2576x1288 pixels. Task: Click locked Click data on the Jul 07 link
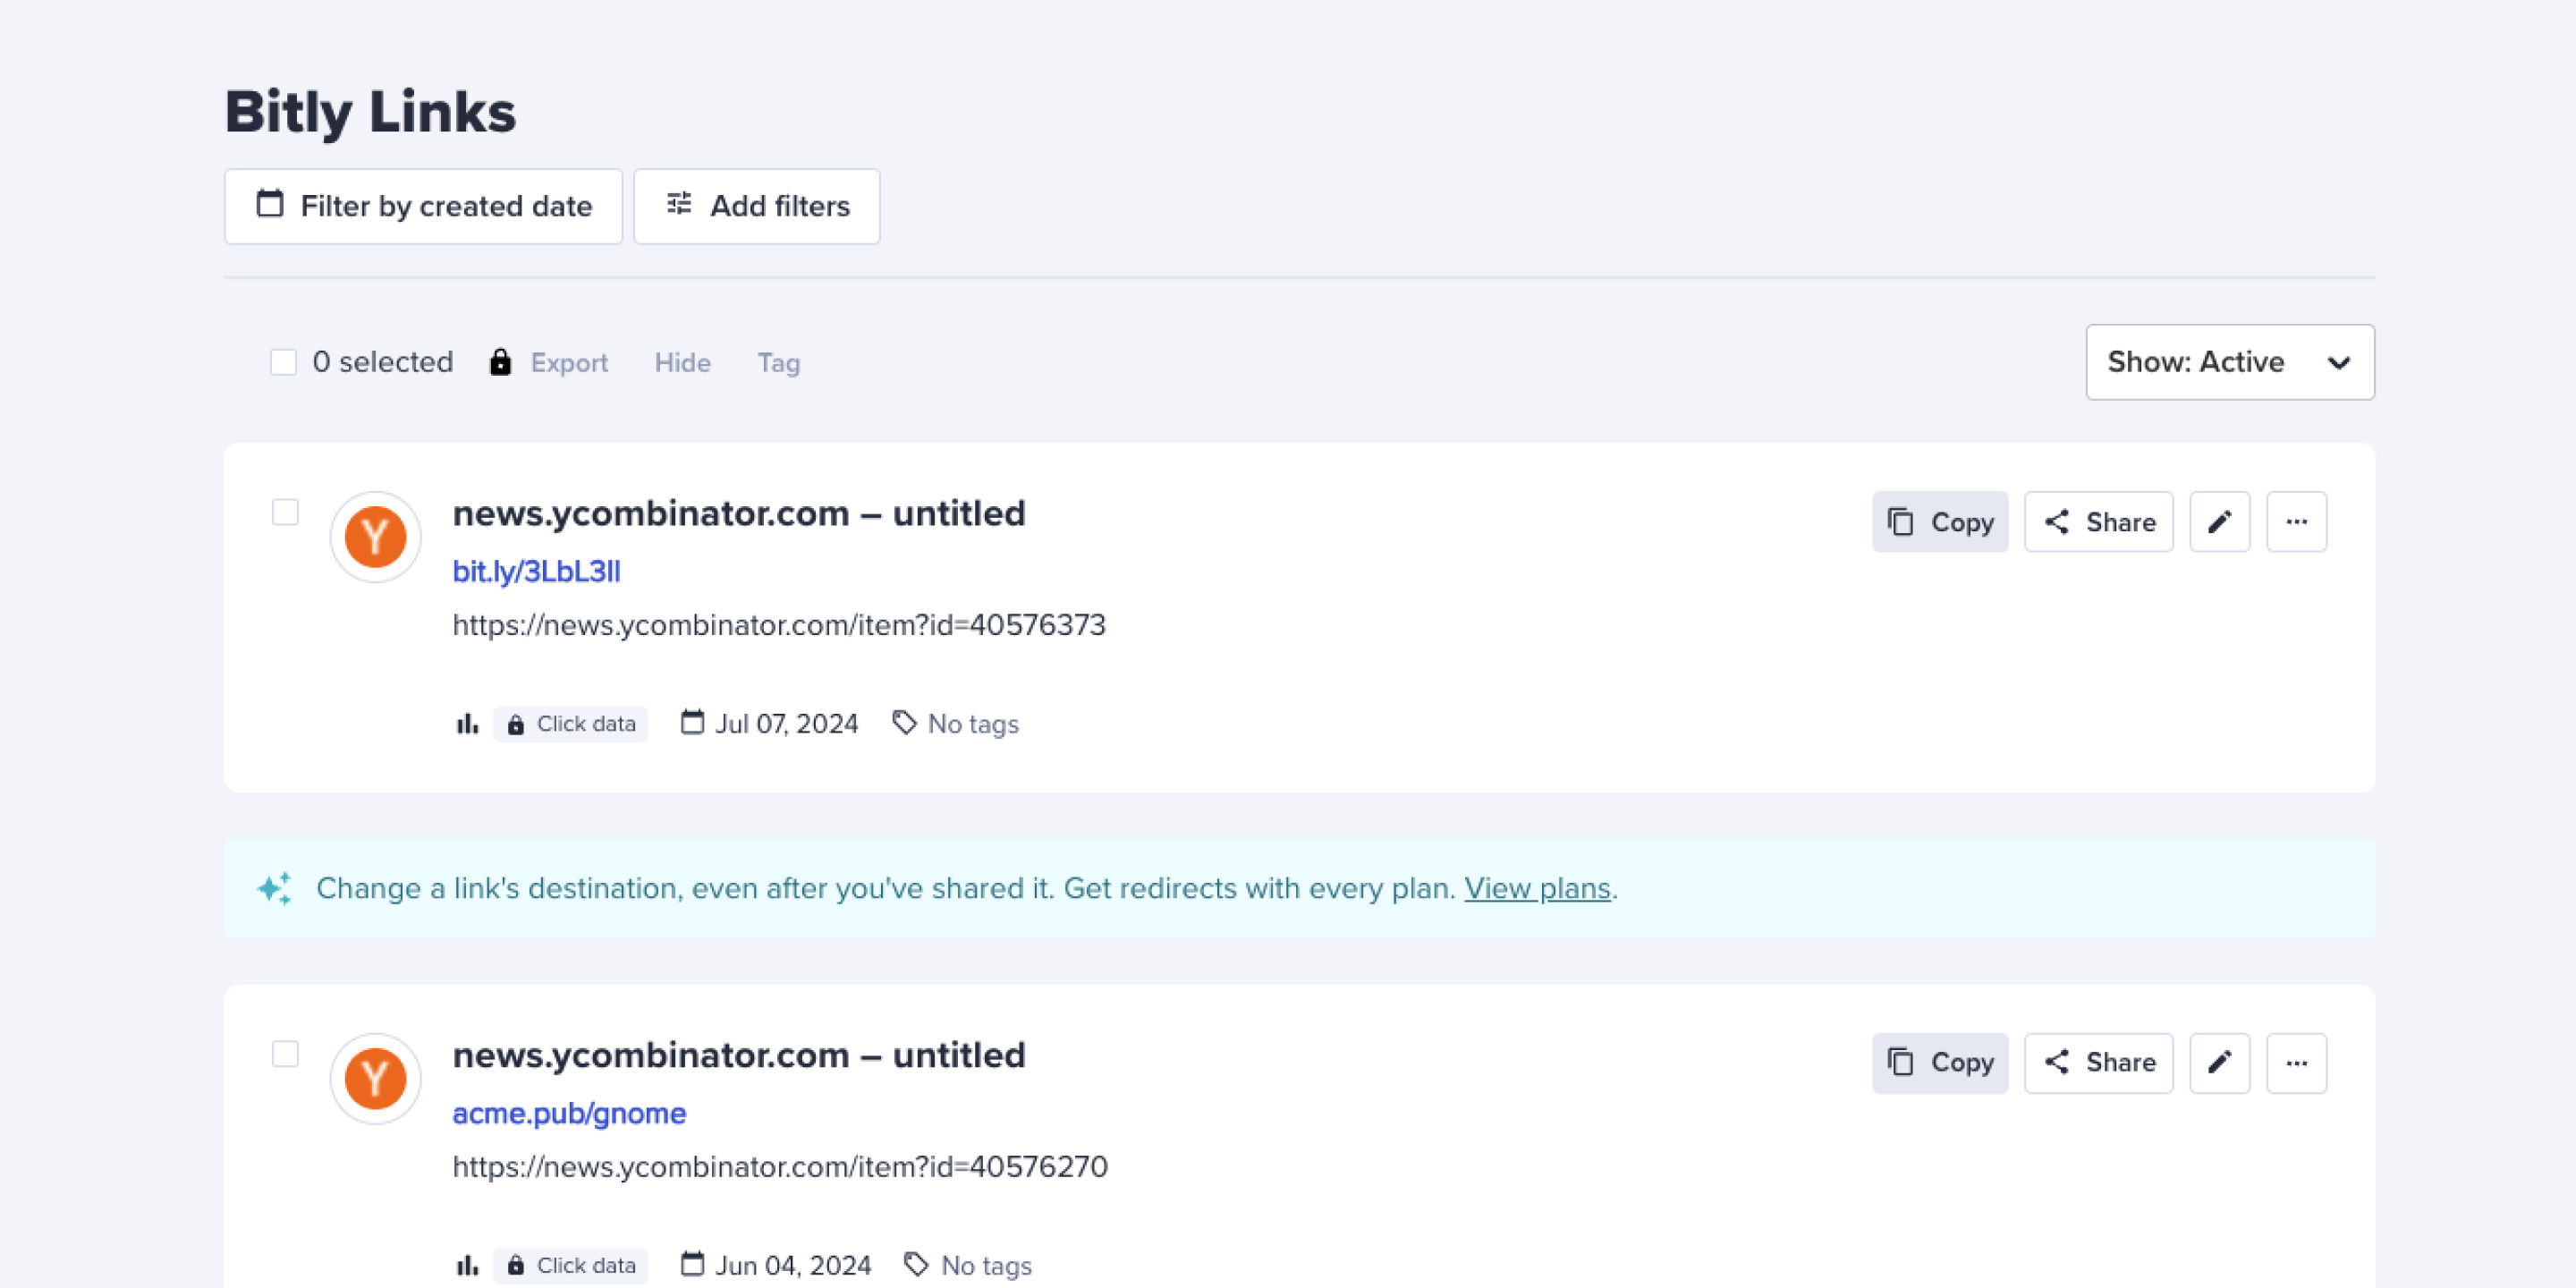(x=571, y=724)
